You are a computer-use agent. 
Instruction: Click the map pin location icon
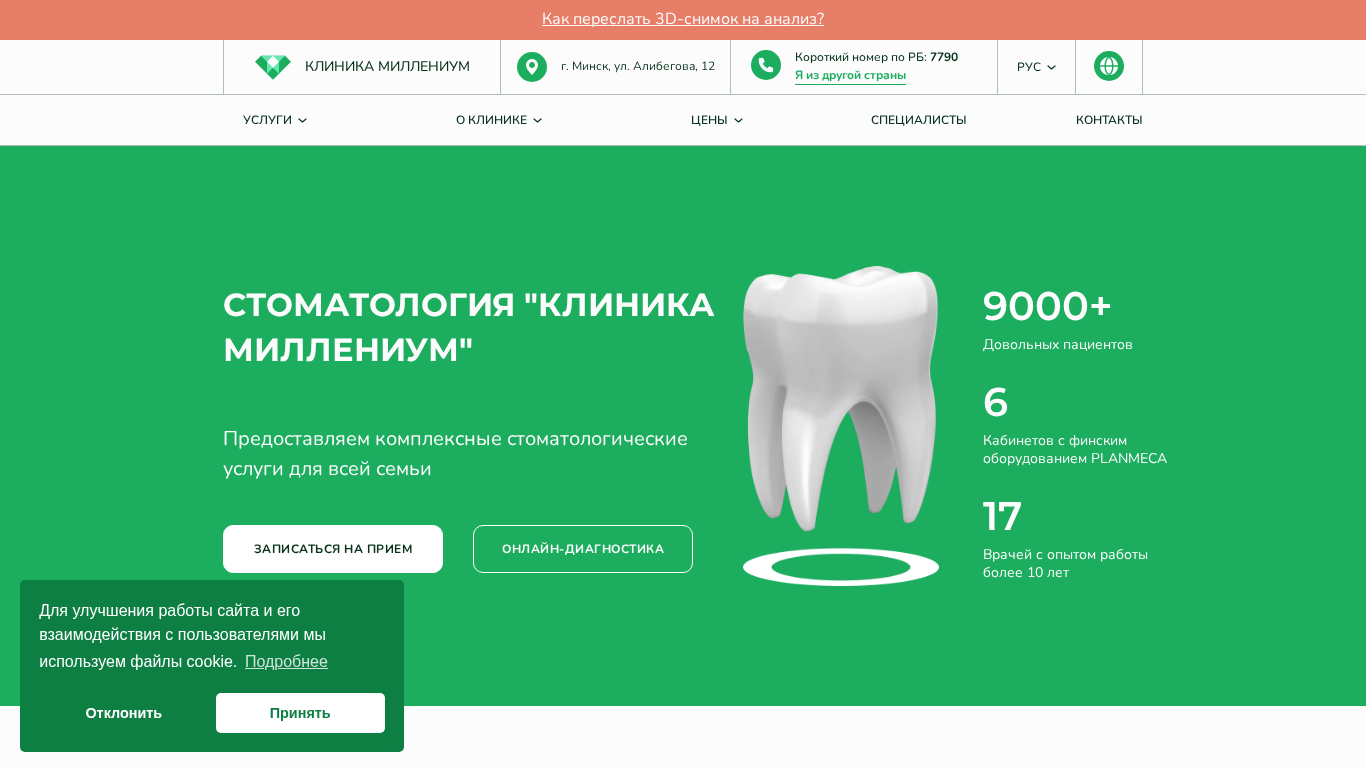[532, 67]
